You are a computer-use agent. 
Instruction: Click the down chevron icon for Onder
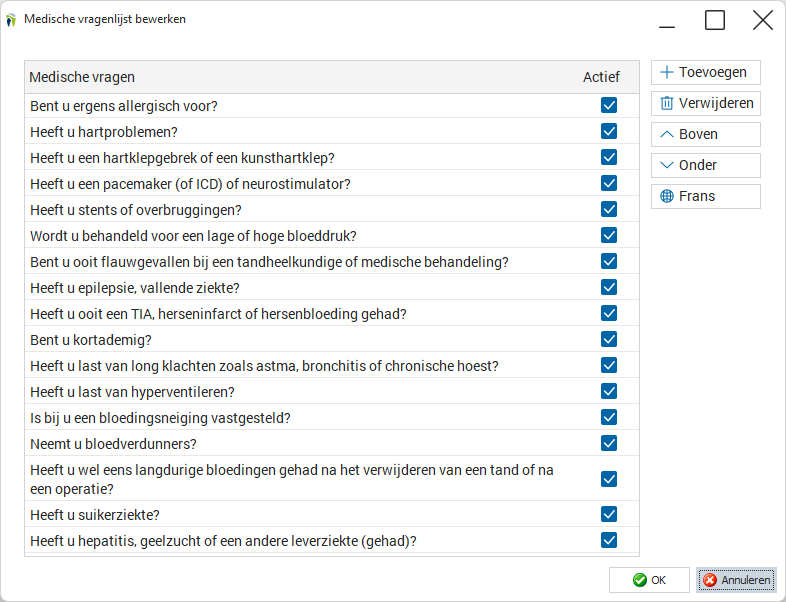tap(667, 165)
